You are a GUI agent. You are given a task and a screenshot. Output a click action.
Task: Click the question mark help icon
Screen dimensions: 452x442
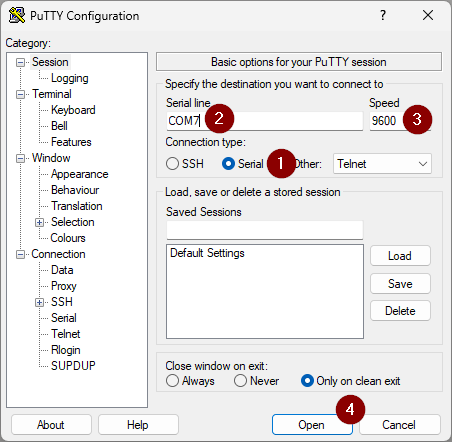[383, 15]
